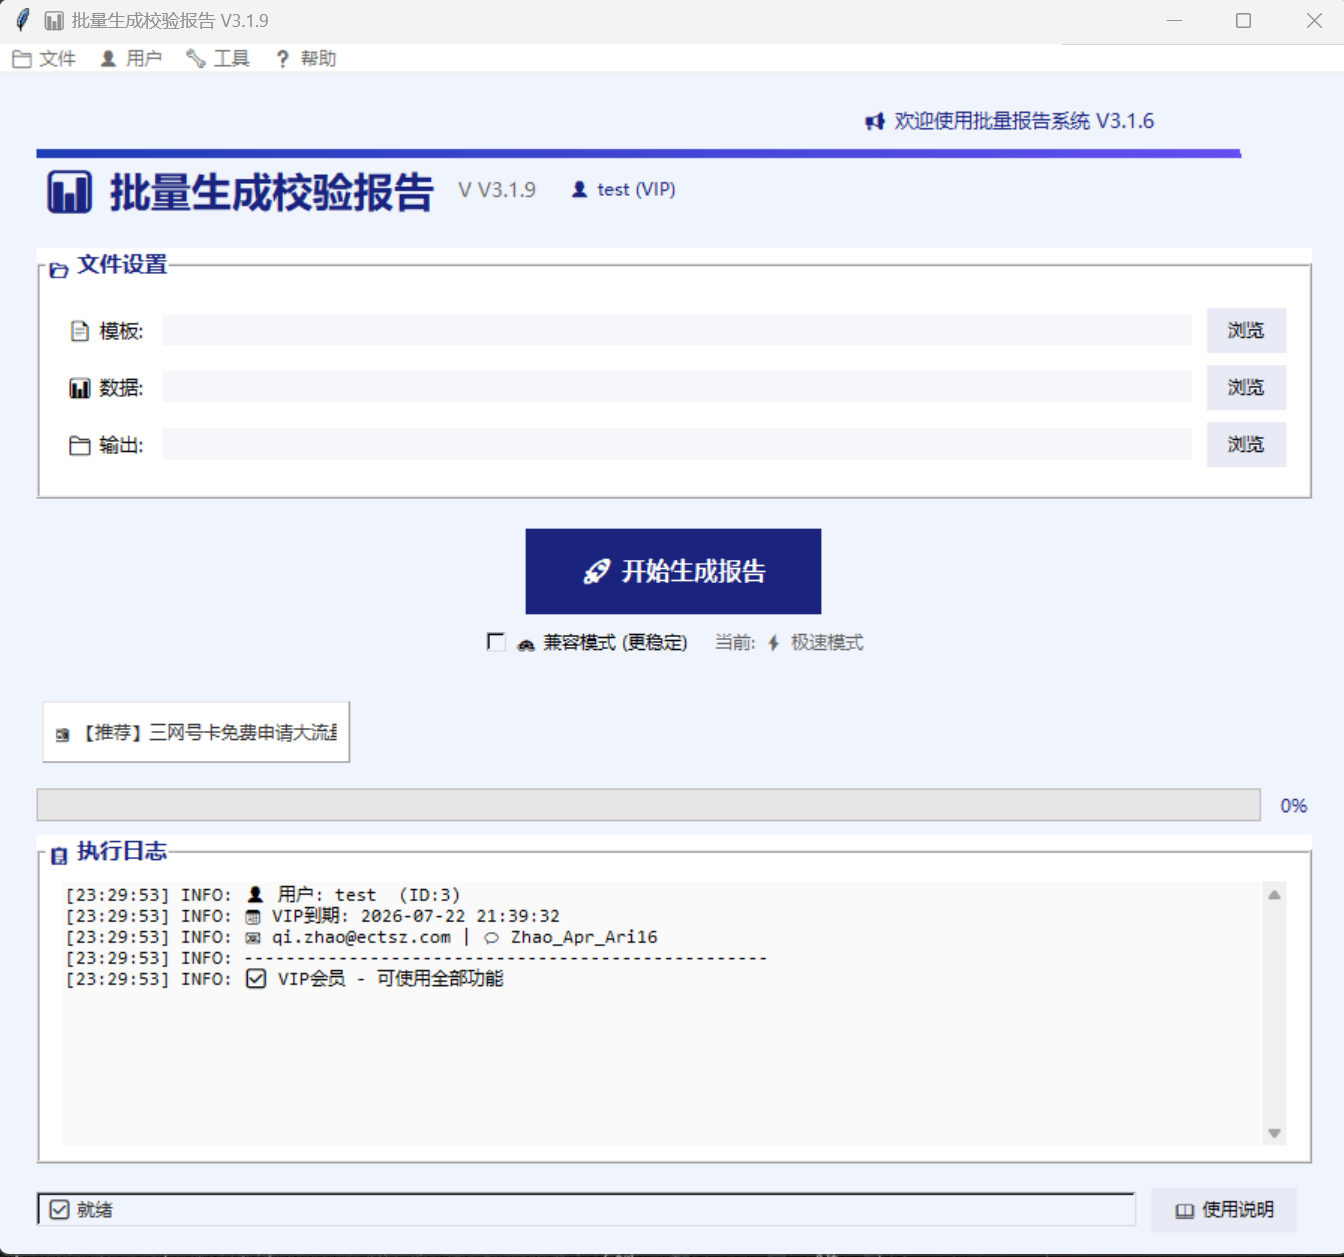Click the check icon next to 就绪 status
Image resolution: width=1344 pixels, height=1257 pixels.
point(59,1210)
